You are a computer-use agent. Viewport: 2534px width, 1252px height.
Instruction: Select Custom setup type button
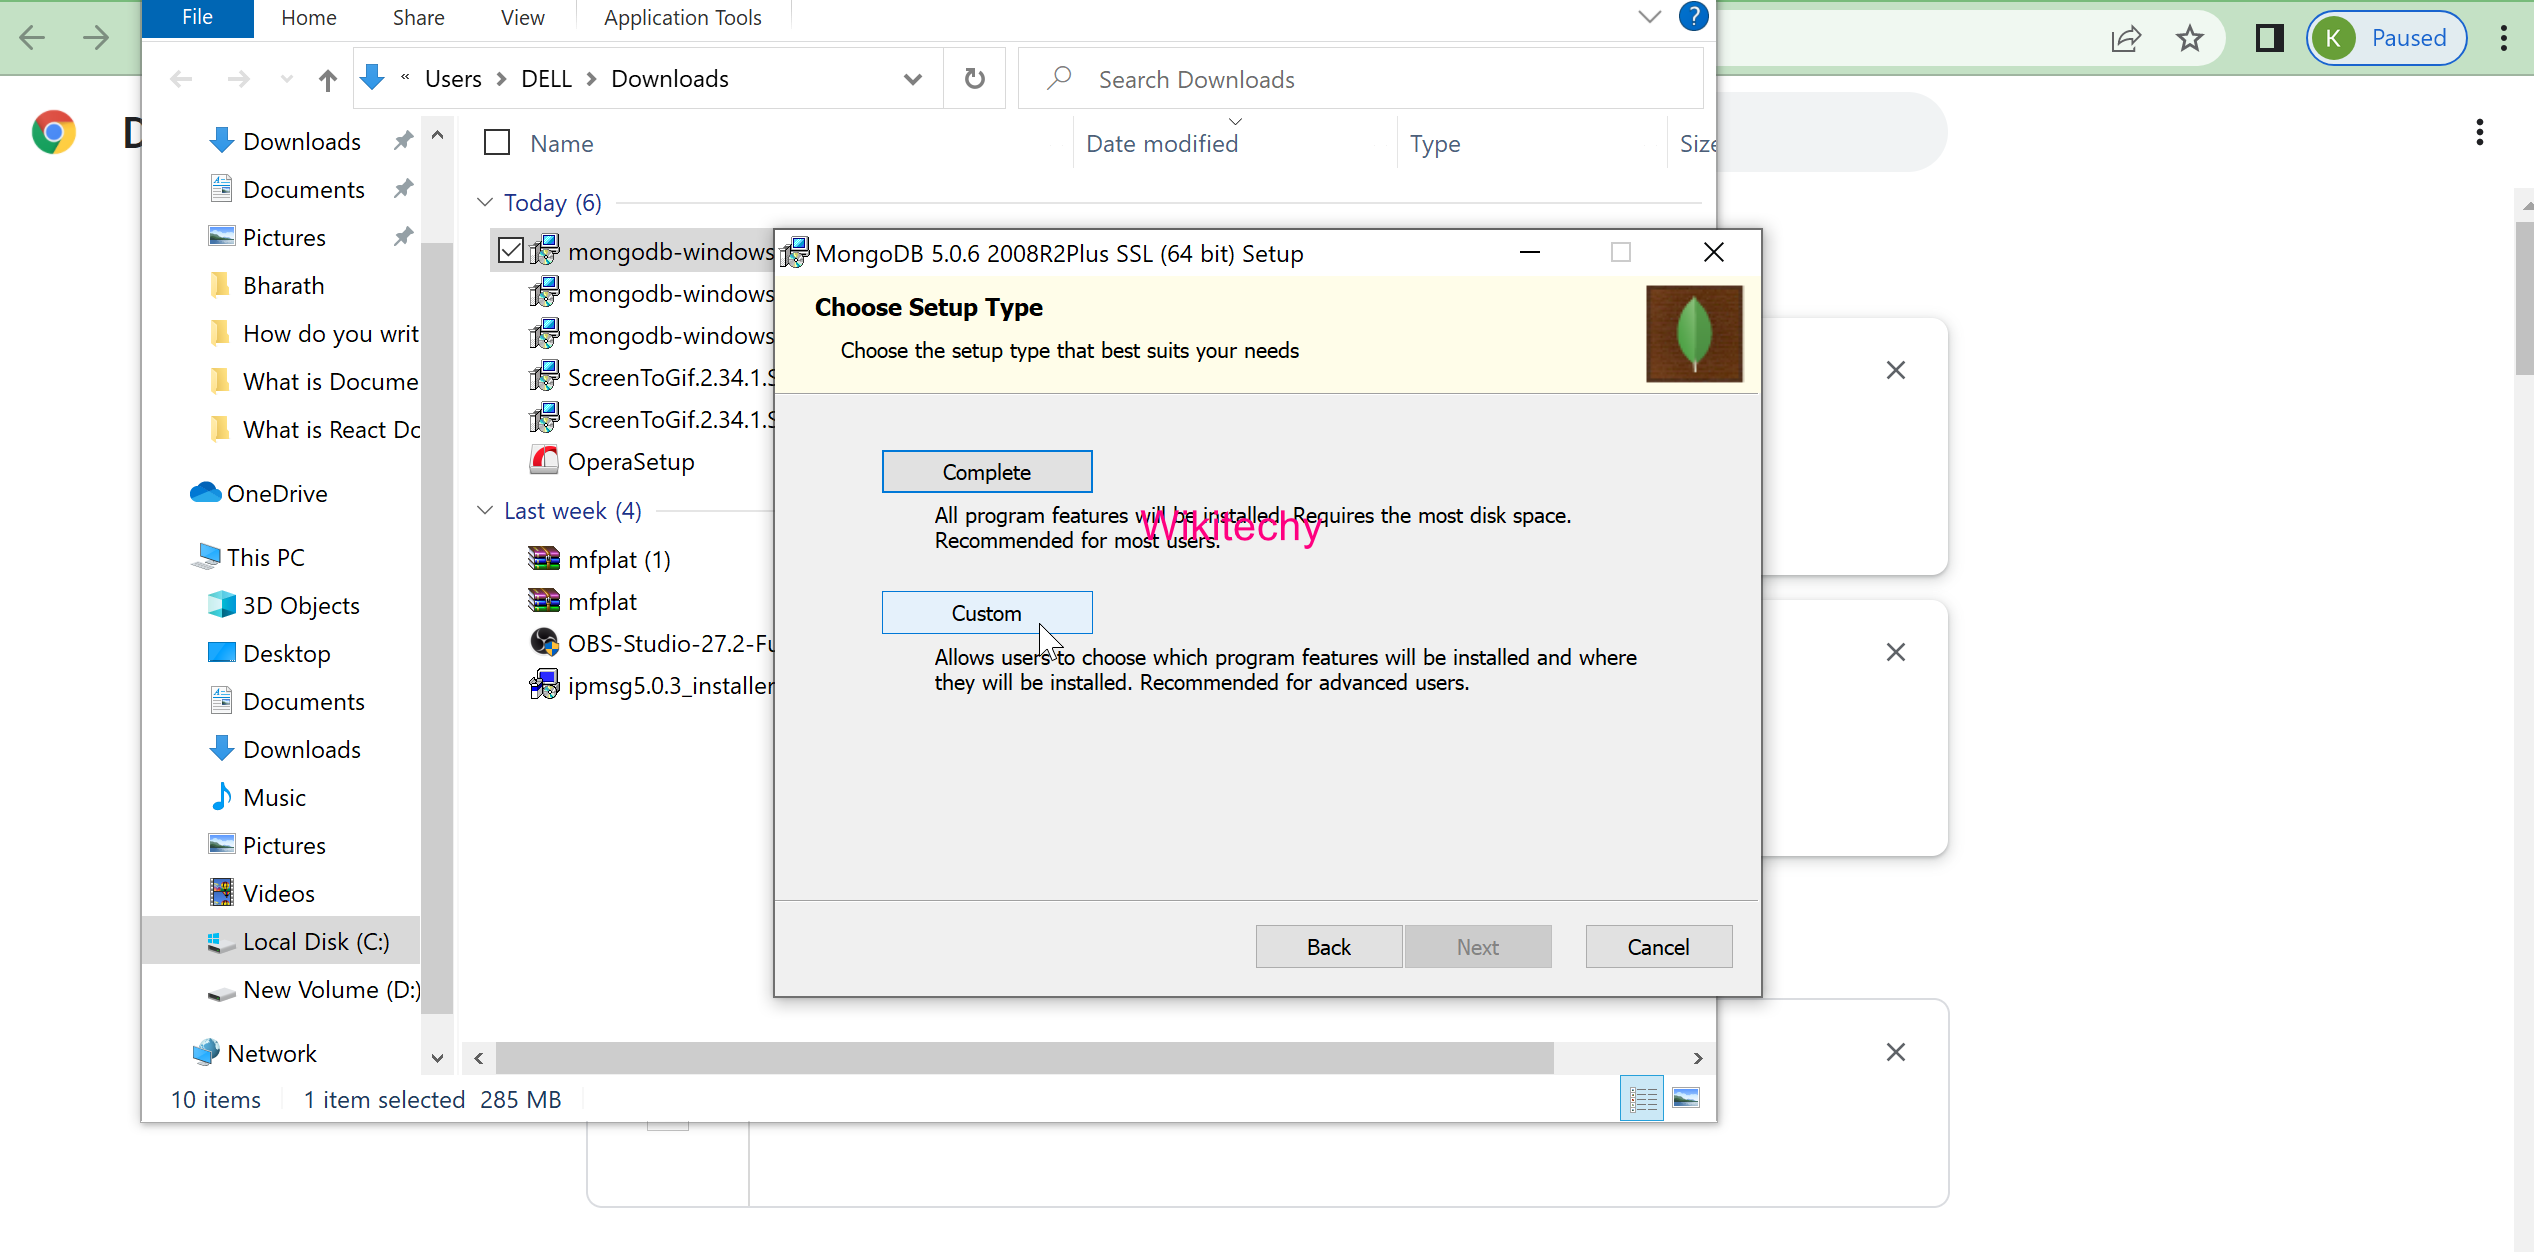tap(987, 612)
